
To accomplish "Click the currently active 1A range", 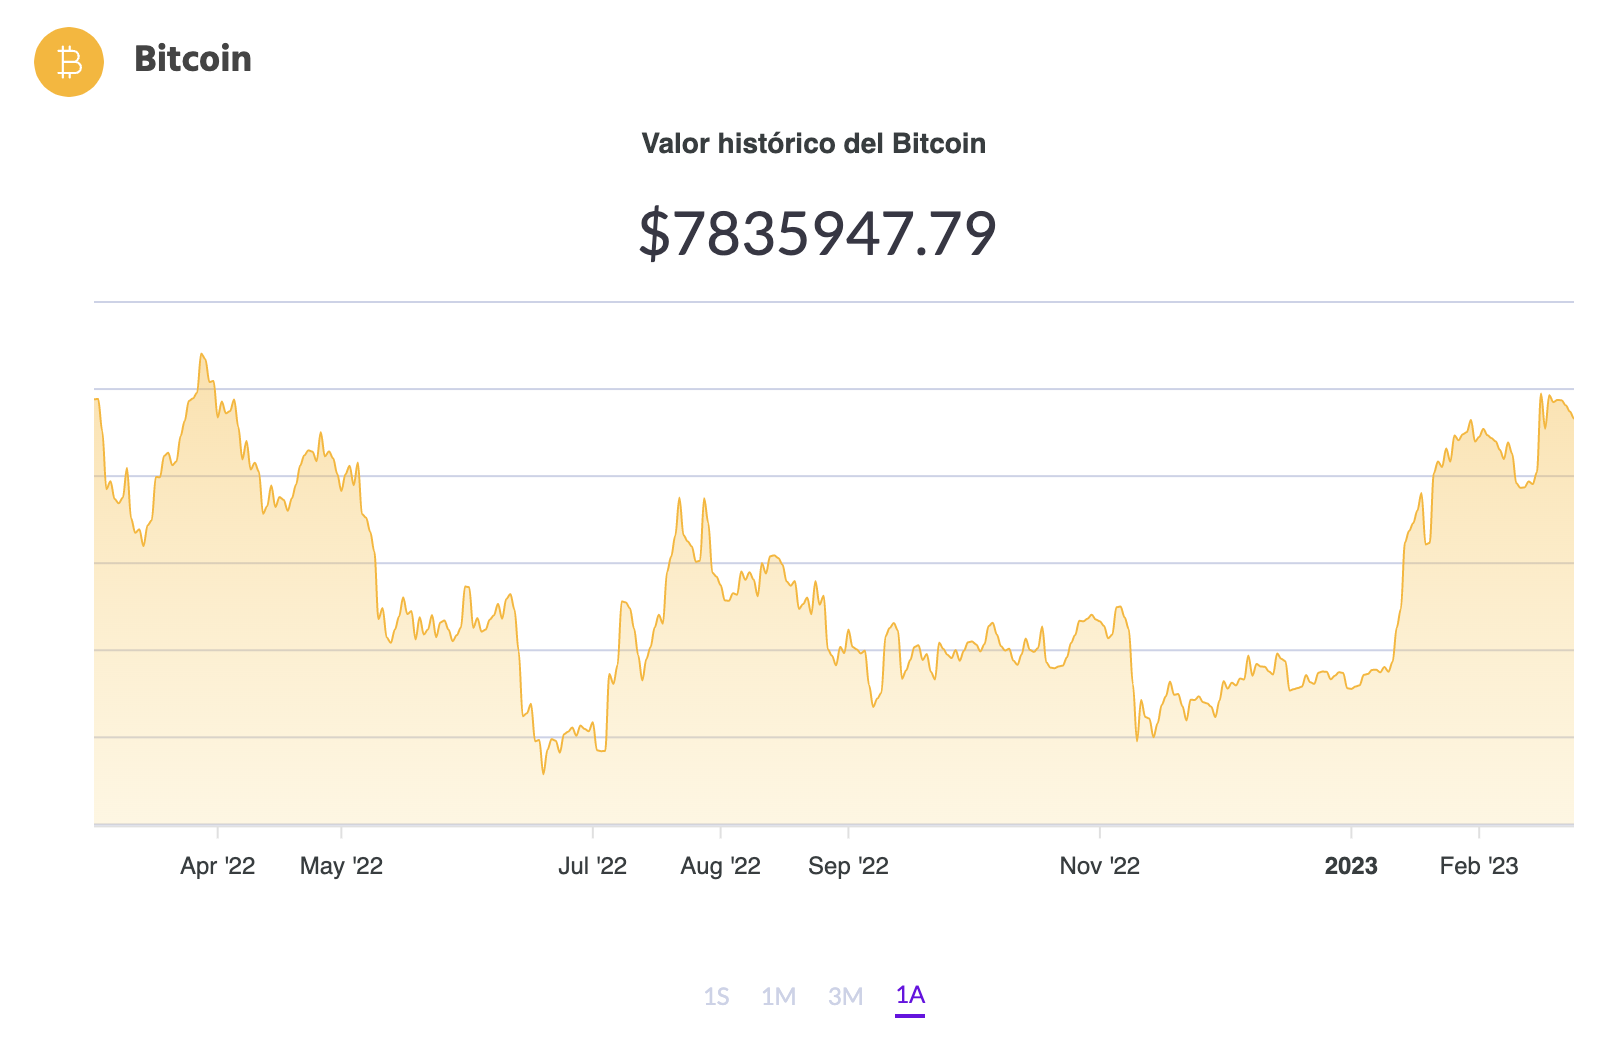I will pos(909,996).
